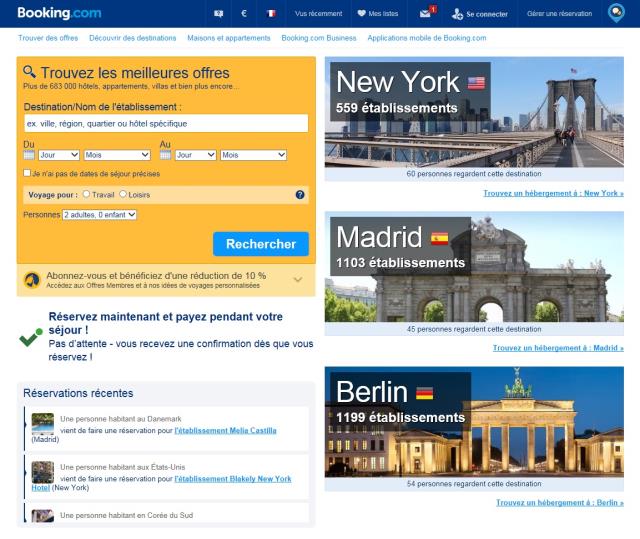
Task: Open l'établissement Melia Castilla link
Action: (225, 430)
